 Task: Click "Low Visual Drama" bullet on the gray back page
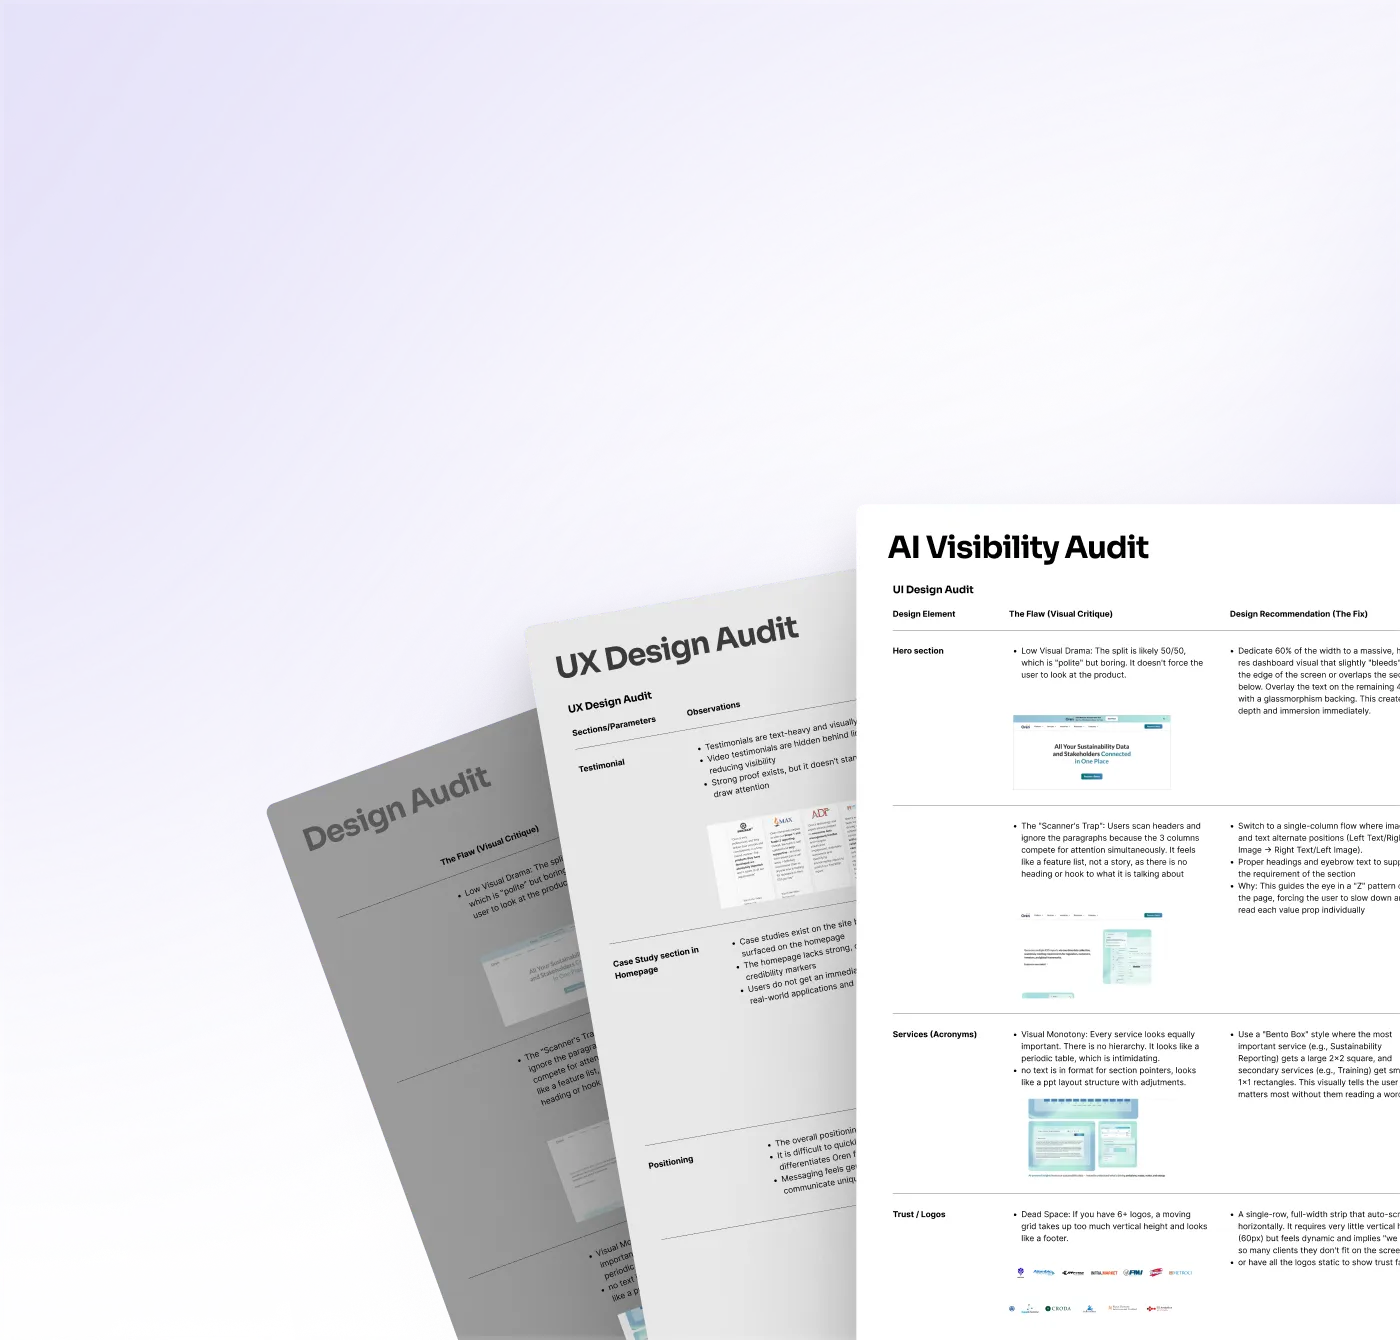pos(516,885)
